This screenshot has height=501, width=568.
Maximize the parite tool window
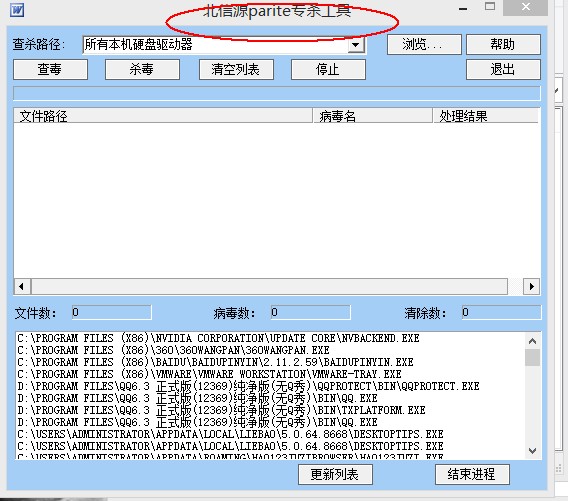click(490, 7)
